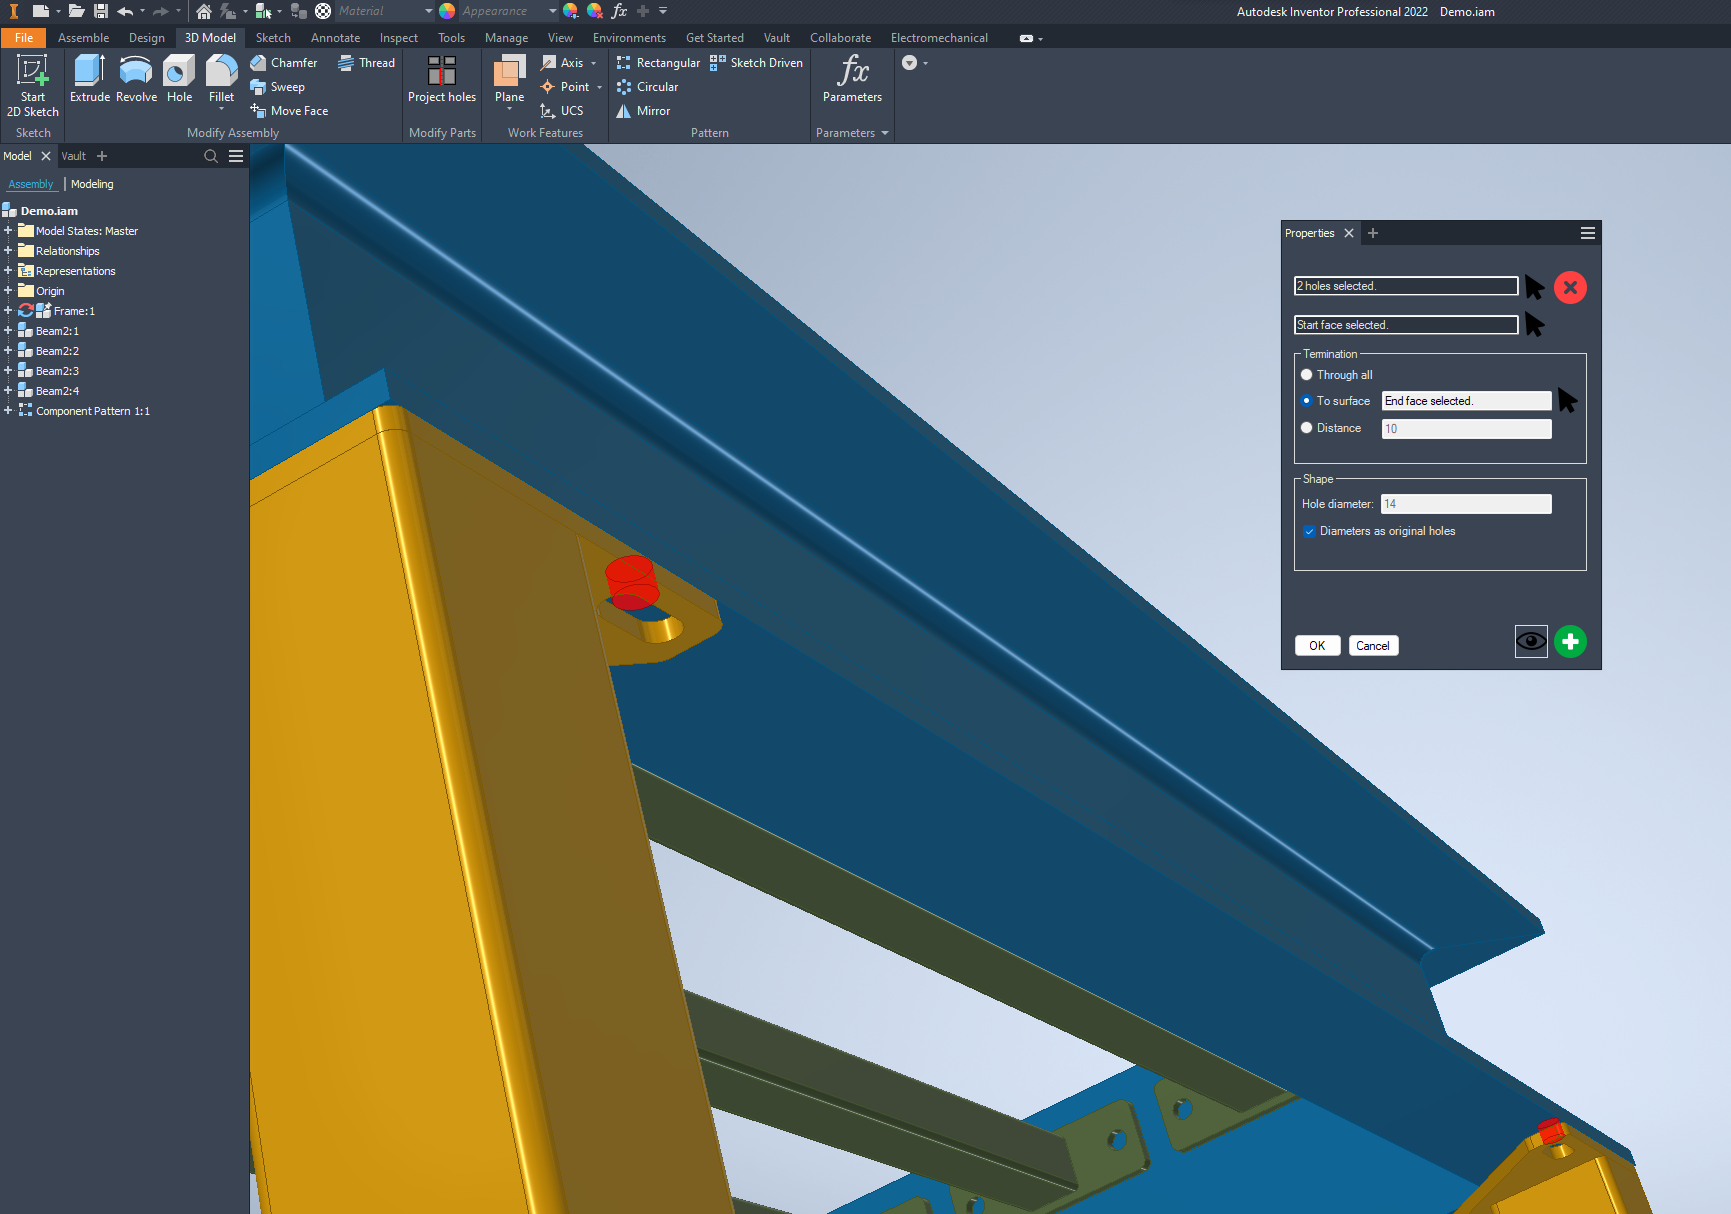Click the End face selected field
1731x1214 pixels.
pos(1466,401)
